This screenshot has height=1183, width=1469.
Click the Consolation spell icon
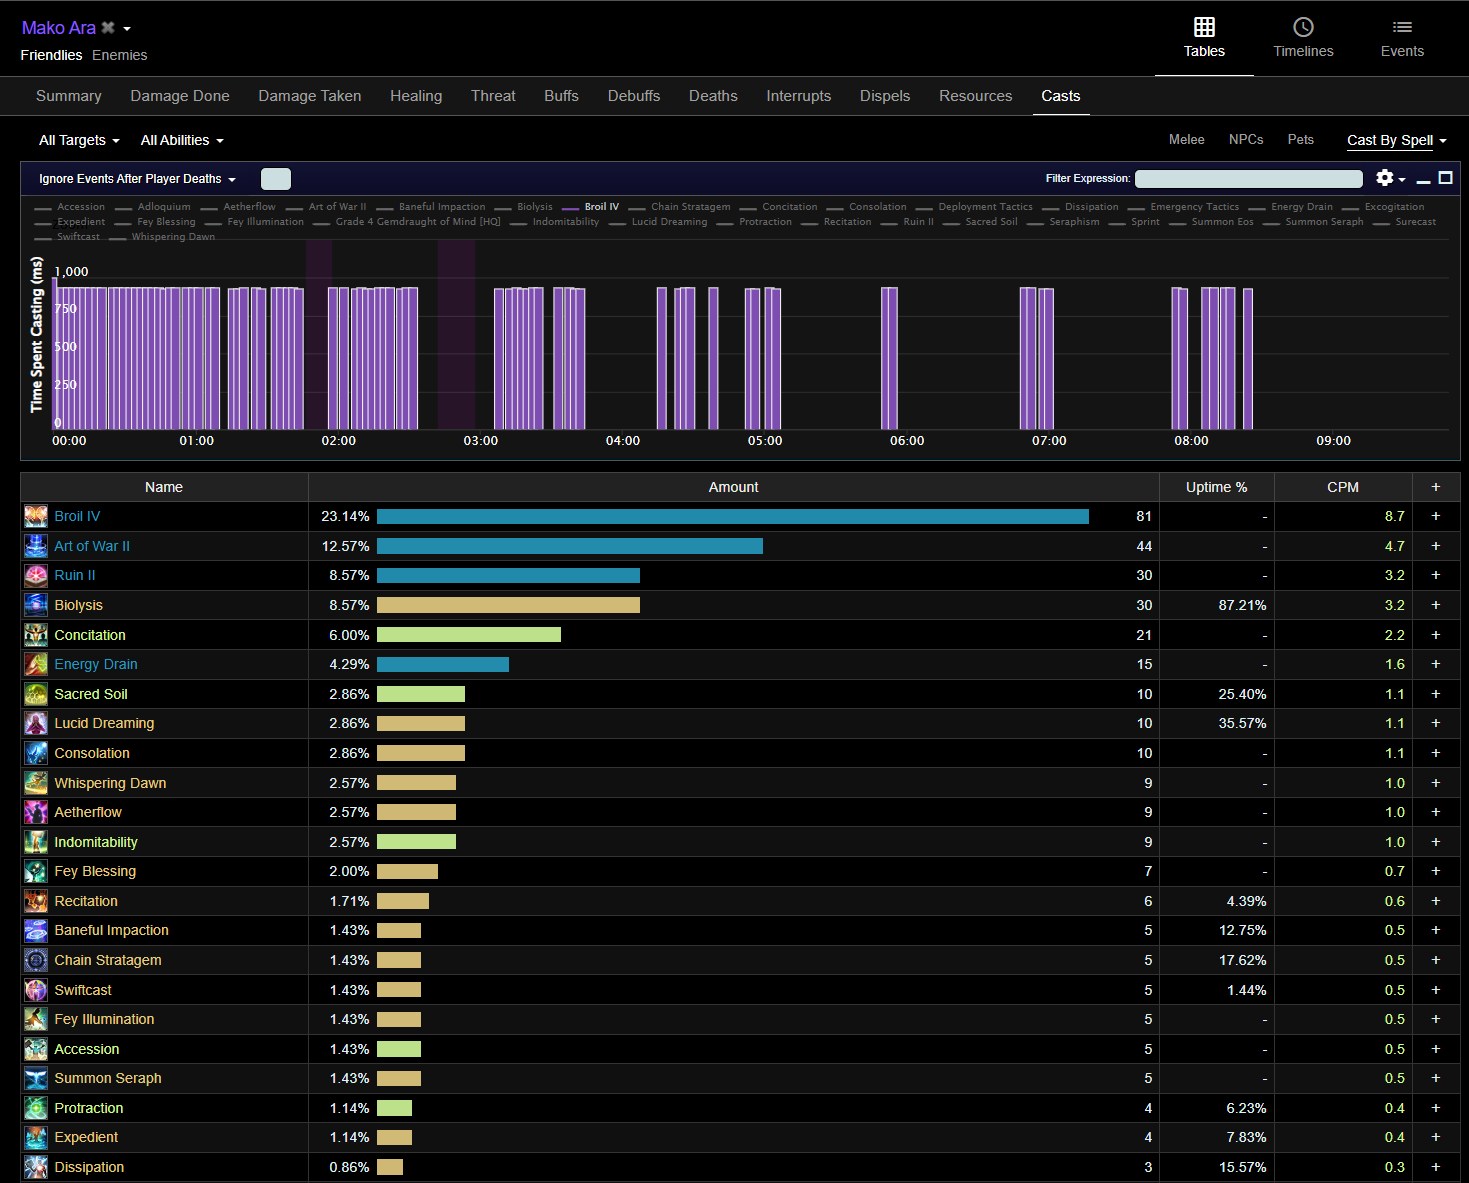pyautogui.click(x=36, y=753)
